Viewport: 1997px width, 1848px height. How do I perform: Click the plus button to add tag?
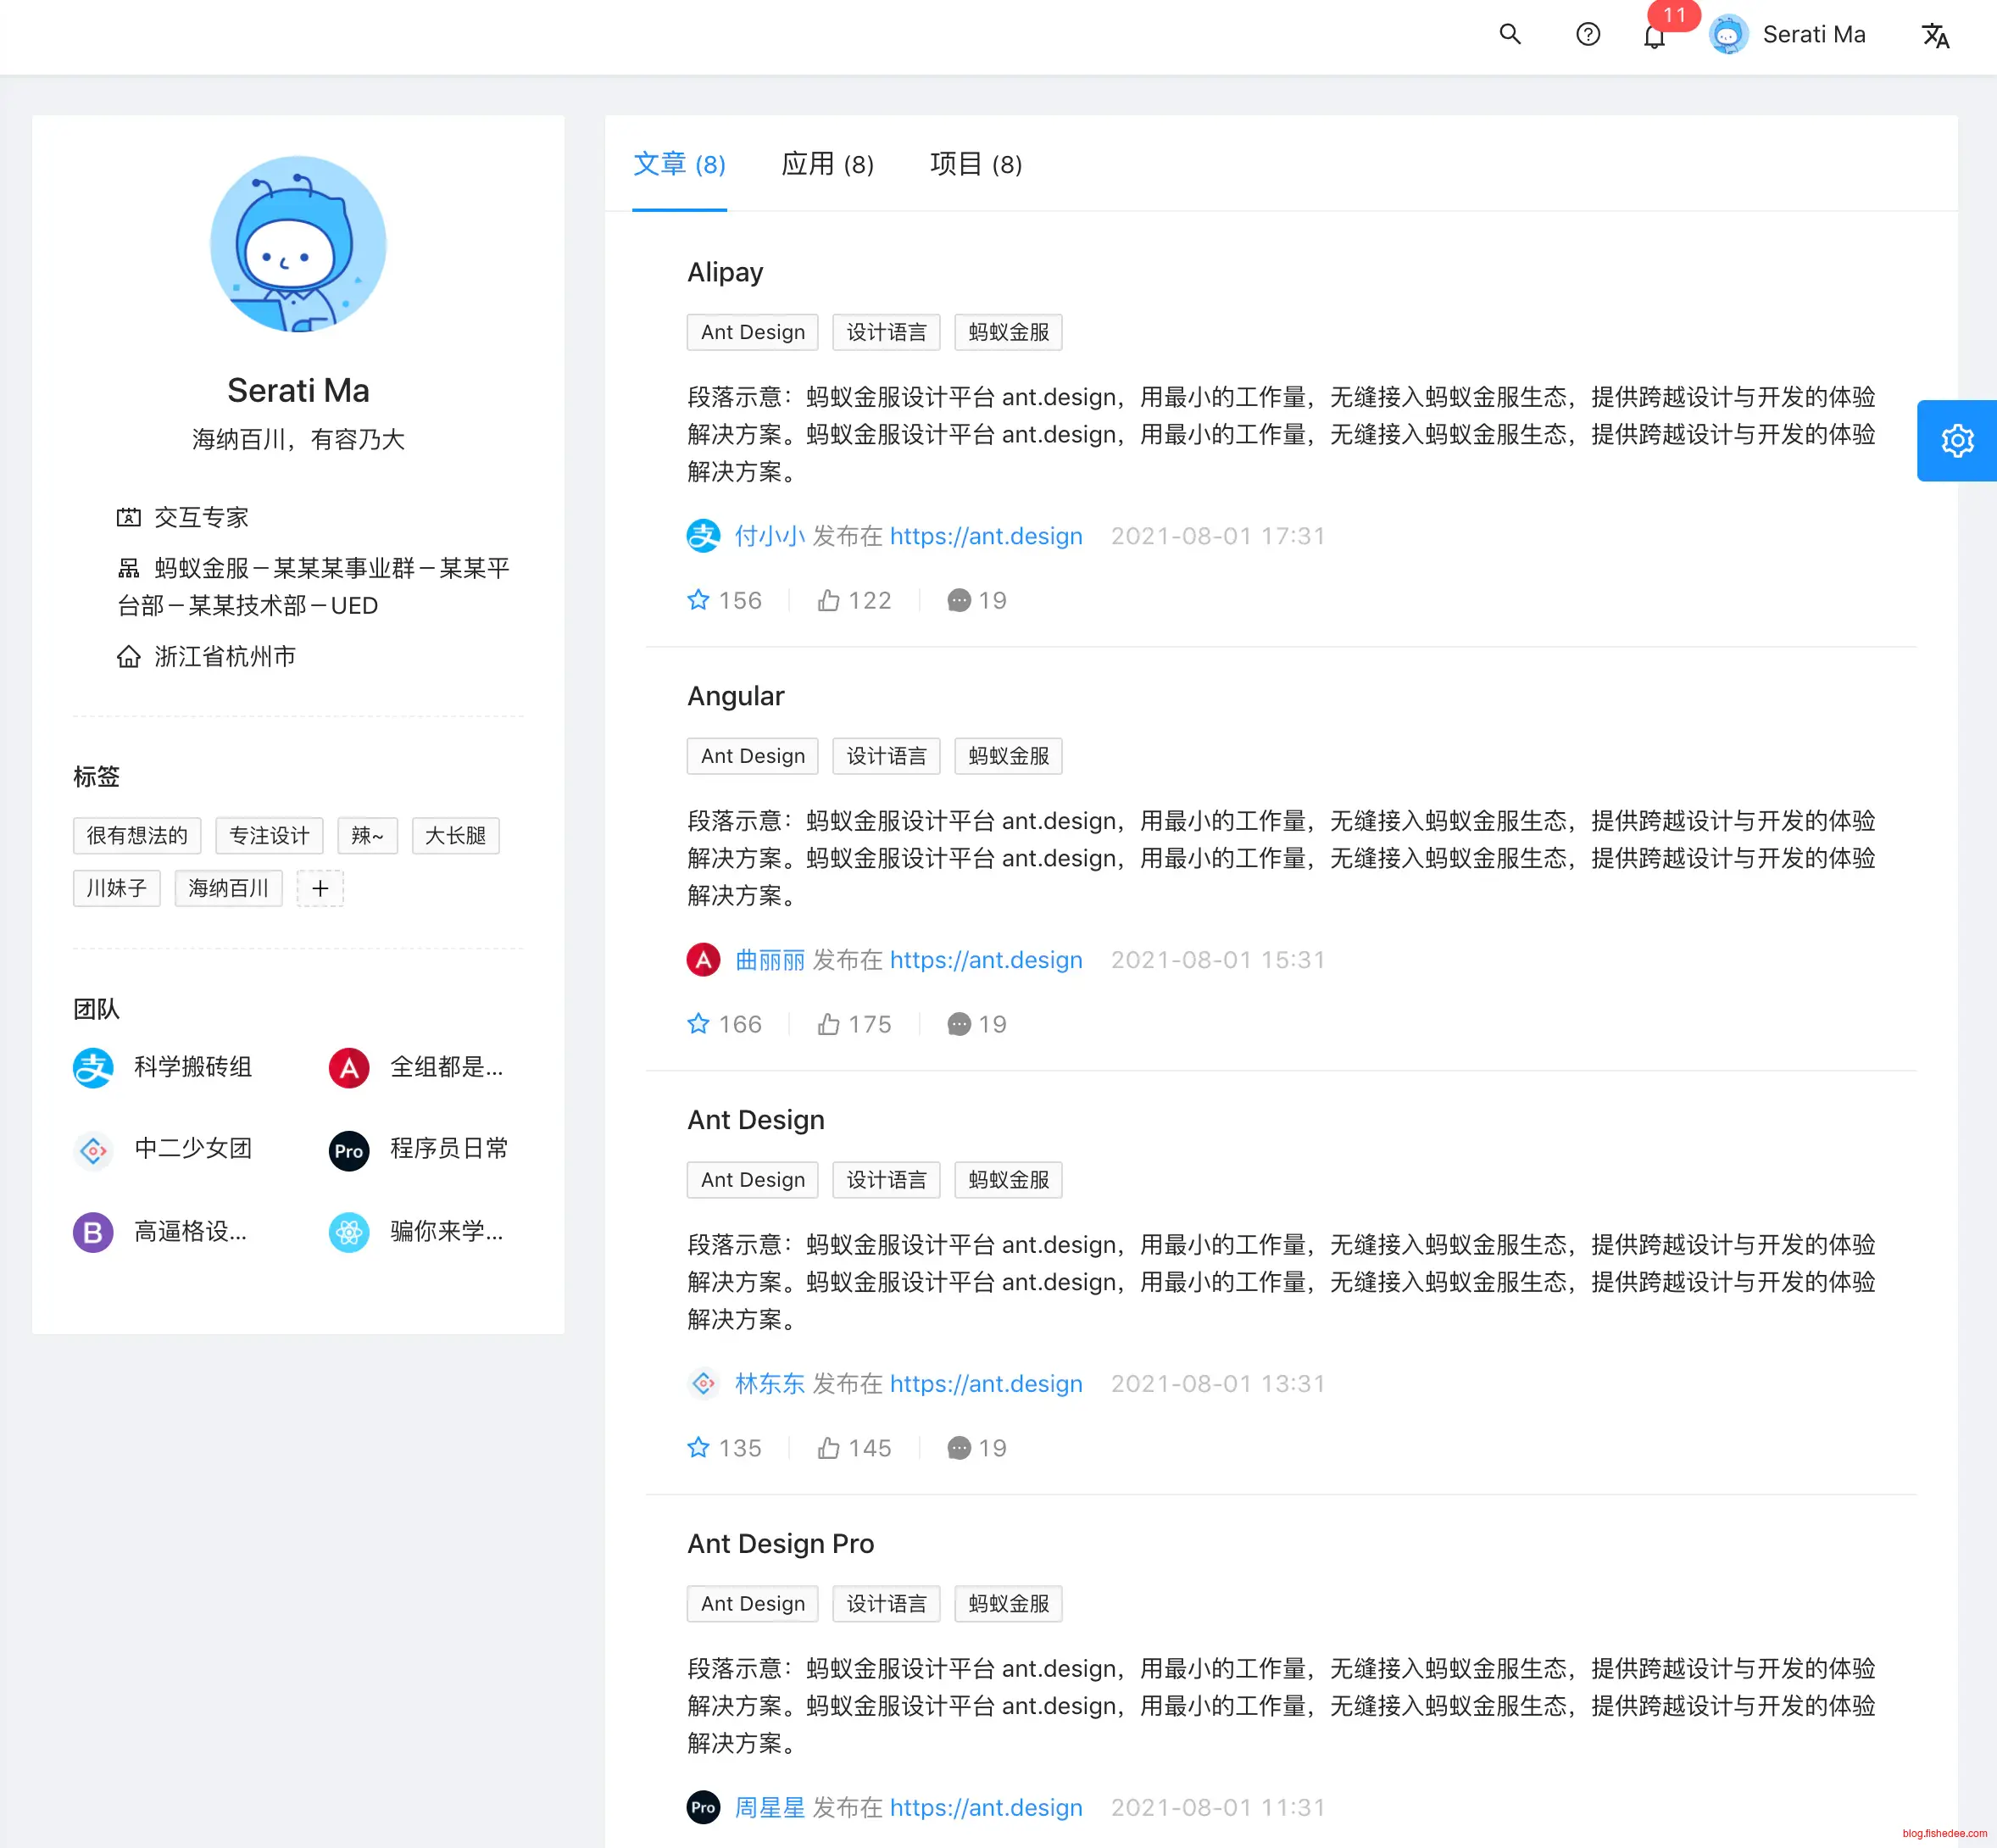[x=320, y=888]
